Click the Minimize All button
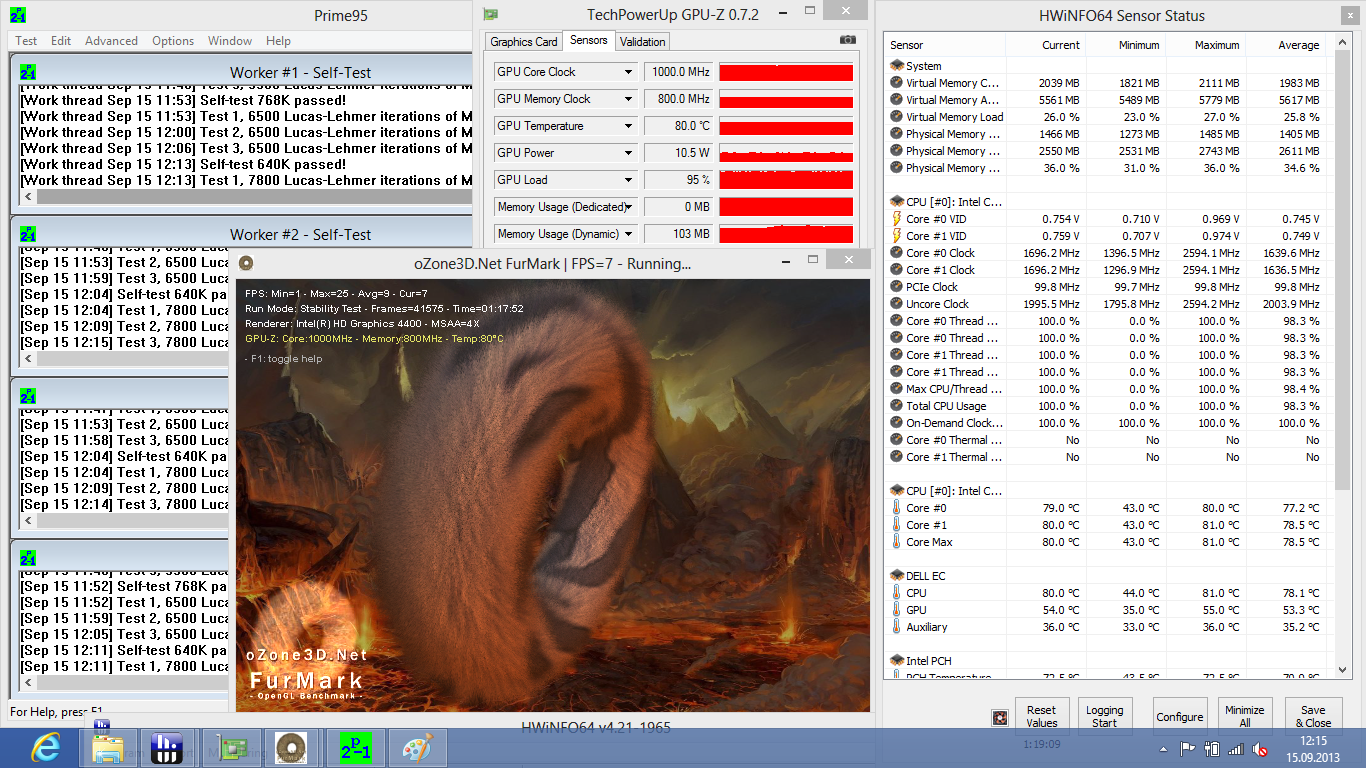 coord(1245,717)
